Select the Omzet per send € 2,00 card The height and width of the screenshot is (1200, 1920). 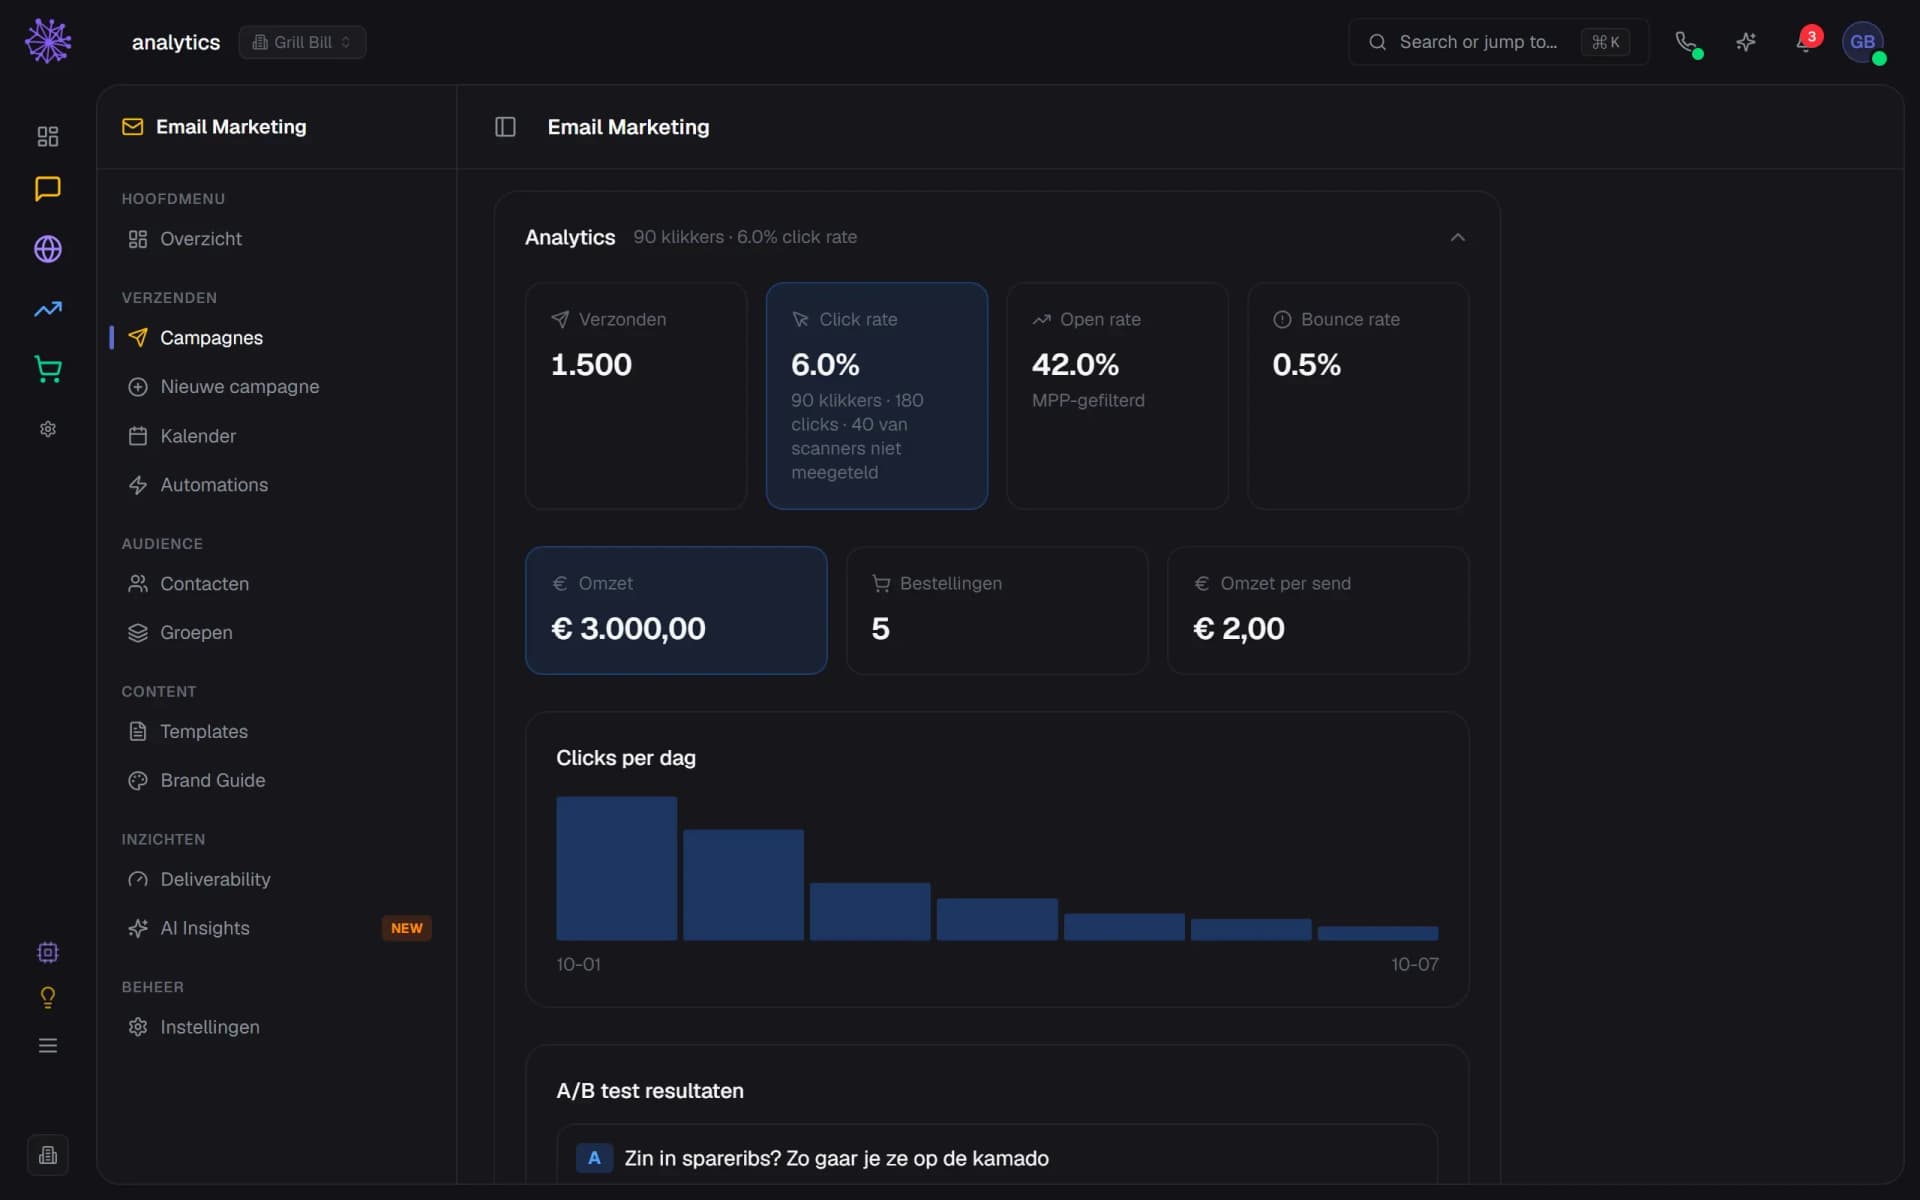[x=1318, y=610]
